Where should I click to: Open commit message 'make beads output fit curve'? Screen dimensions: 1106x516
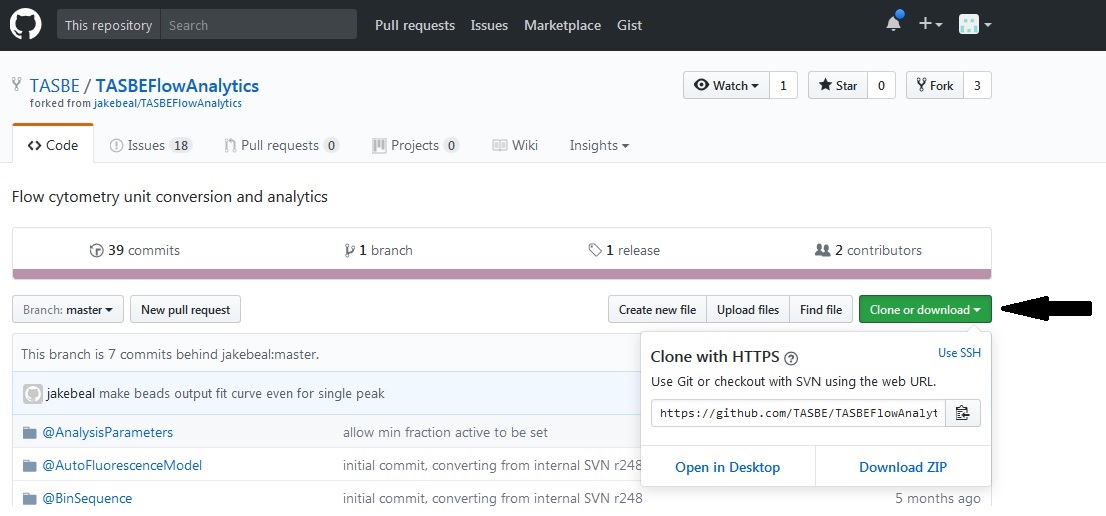tap(242, 393)
